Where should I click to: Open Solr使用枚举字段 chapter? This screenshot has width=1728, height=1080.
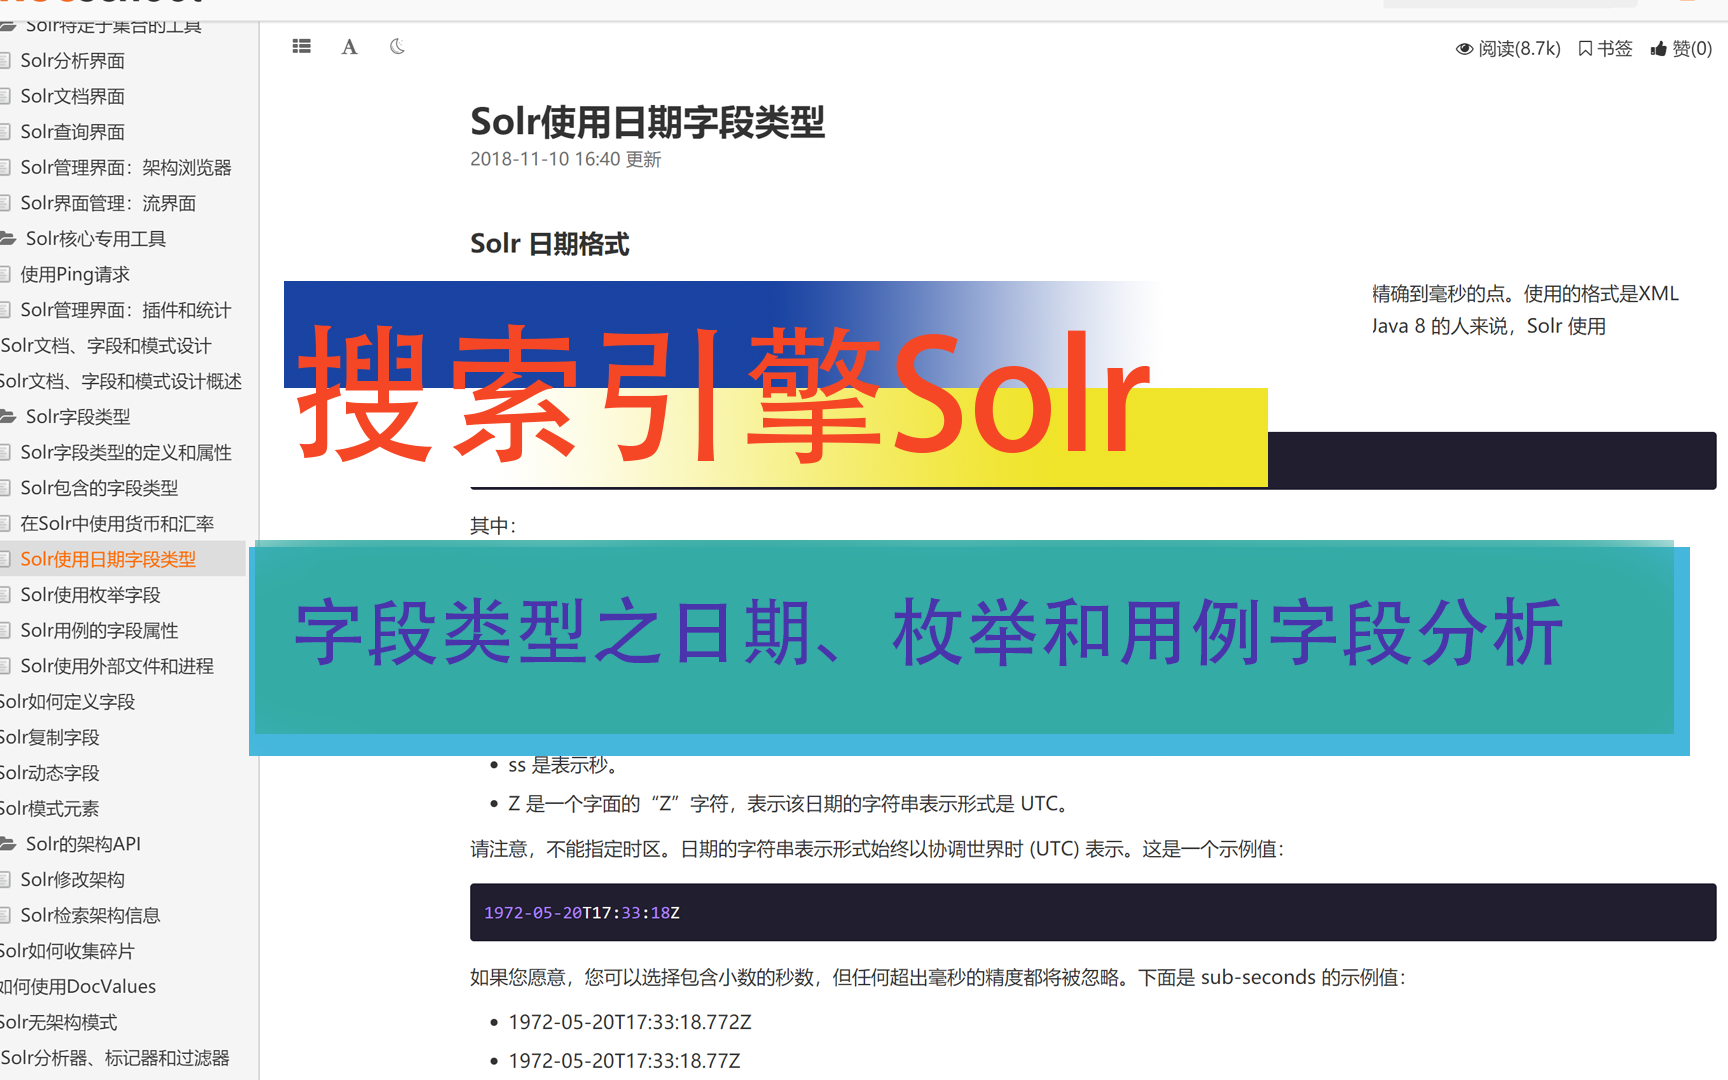pyautogui.click(x=90, y=595)
